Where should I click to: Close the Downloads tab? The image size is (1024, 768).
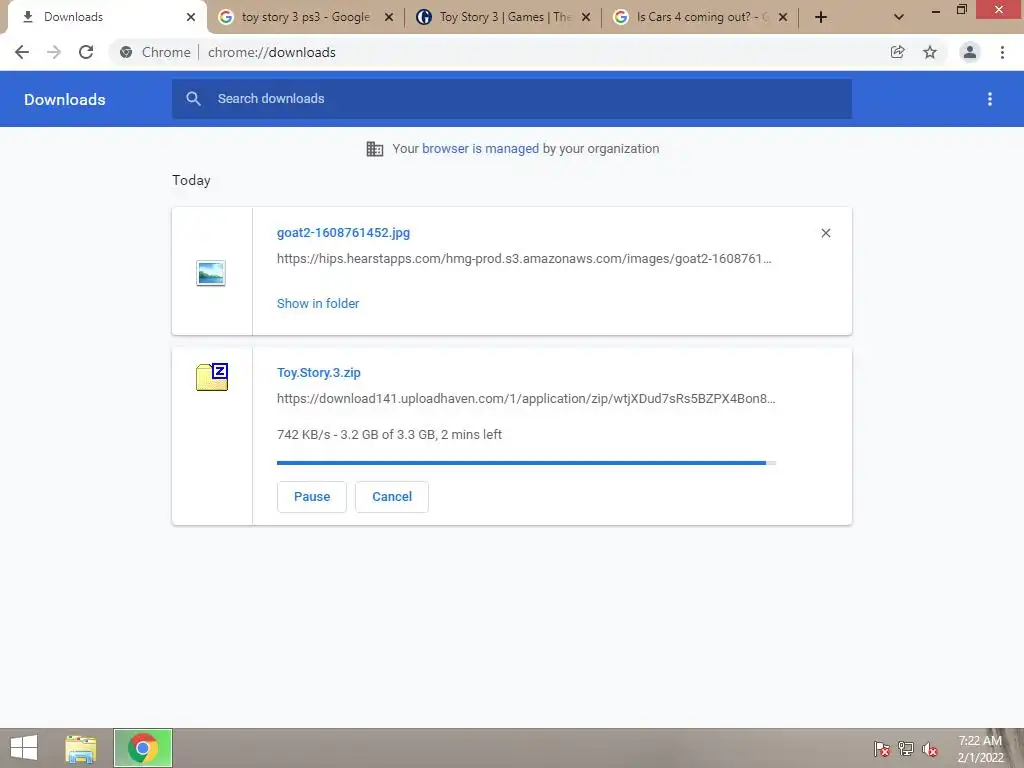coord(191,17)
